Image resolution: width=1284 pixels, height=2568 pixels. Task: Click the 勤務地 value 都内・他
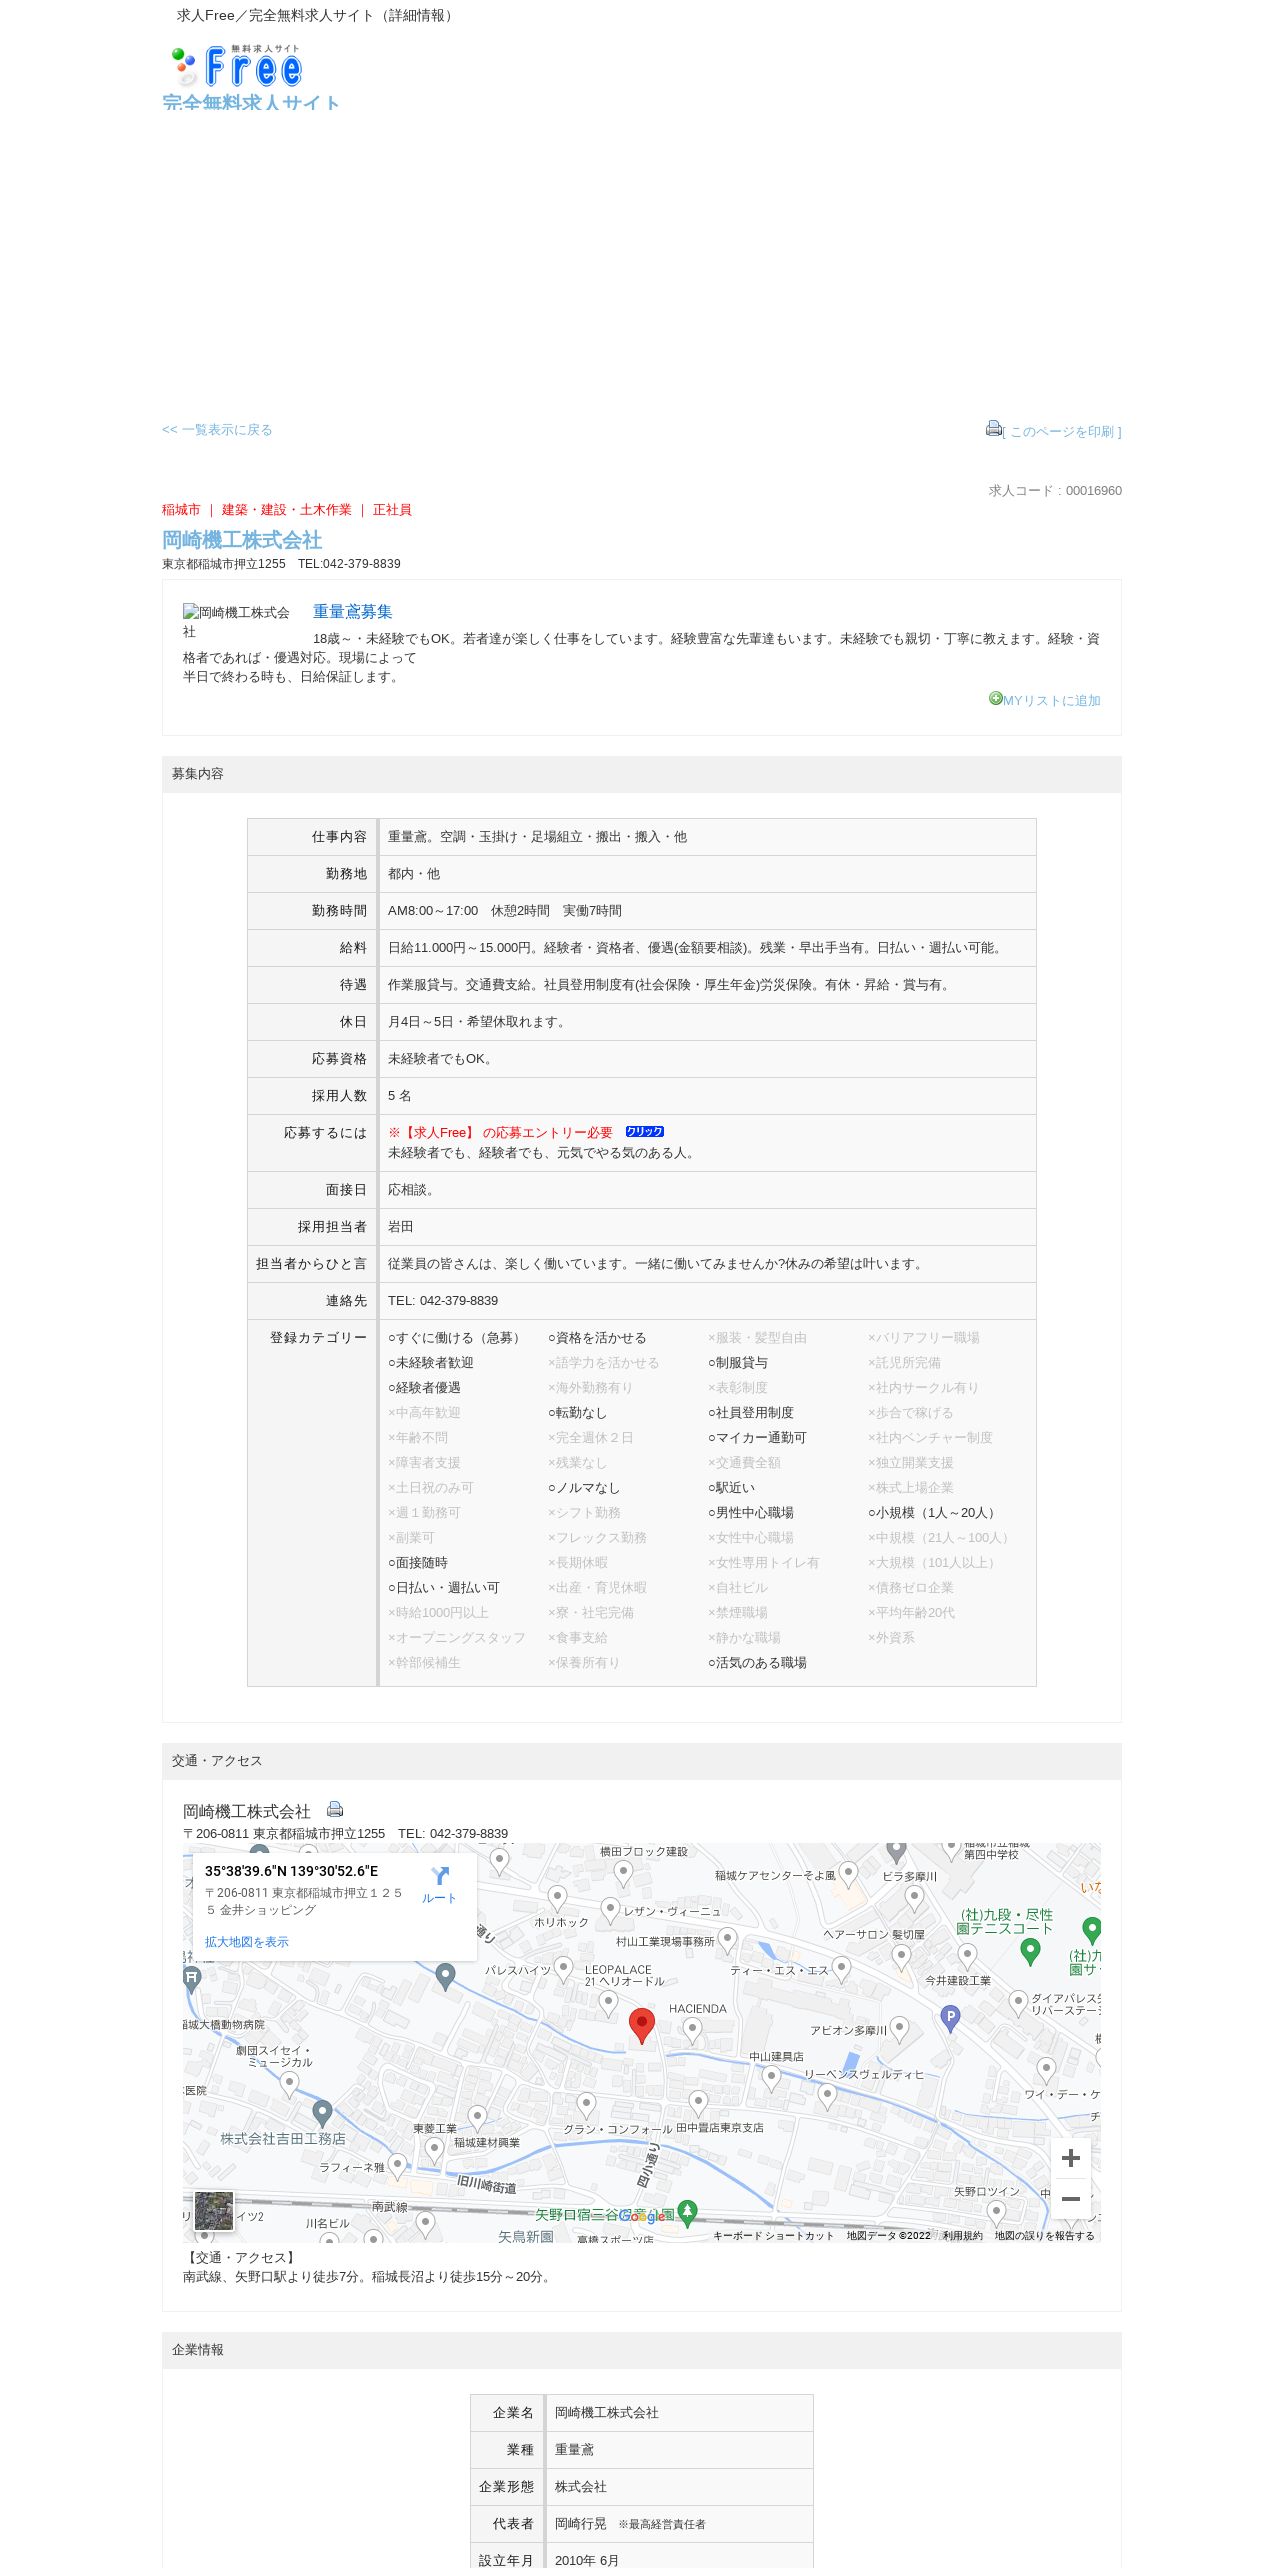(x=414, y=874)
